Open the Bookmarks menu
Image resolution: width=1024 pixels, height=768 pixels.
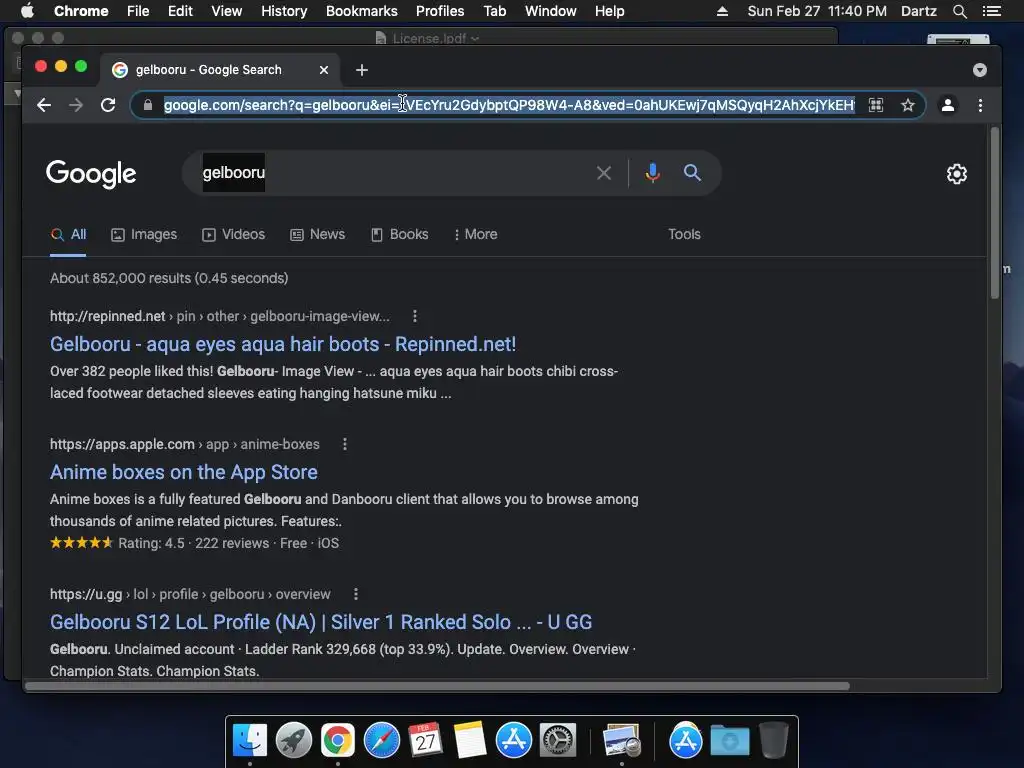[362, 11]
